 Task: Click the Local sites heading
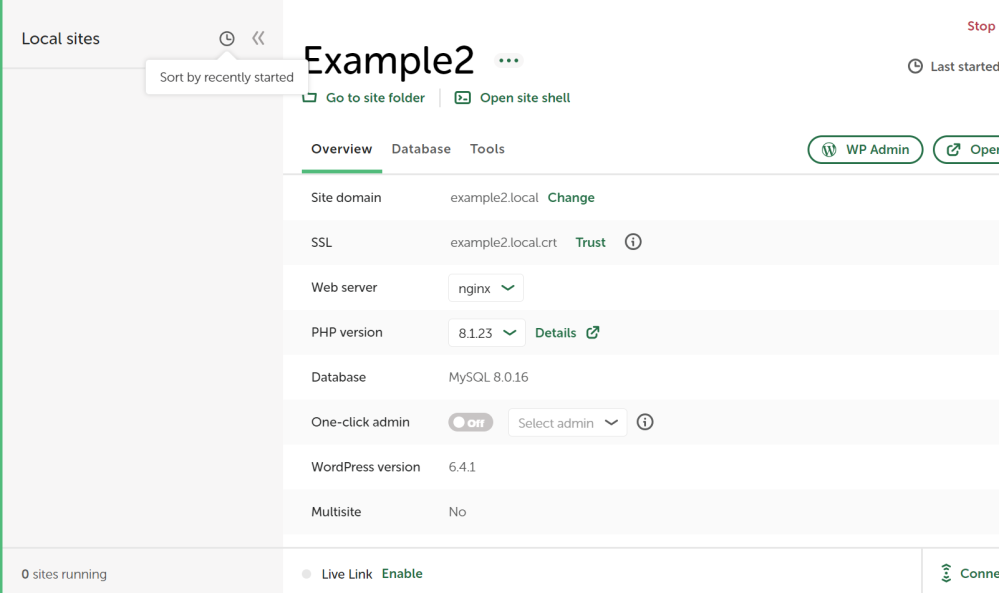[61, 38]
